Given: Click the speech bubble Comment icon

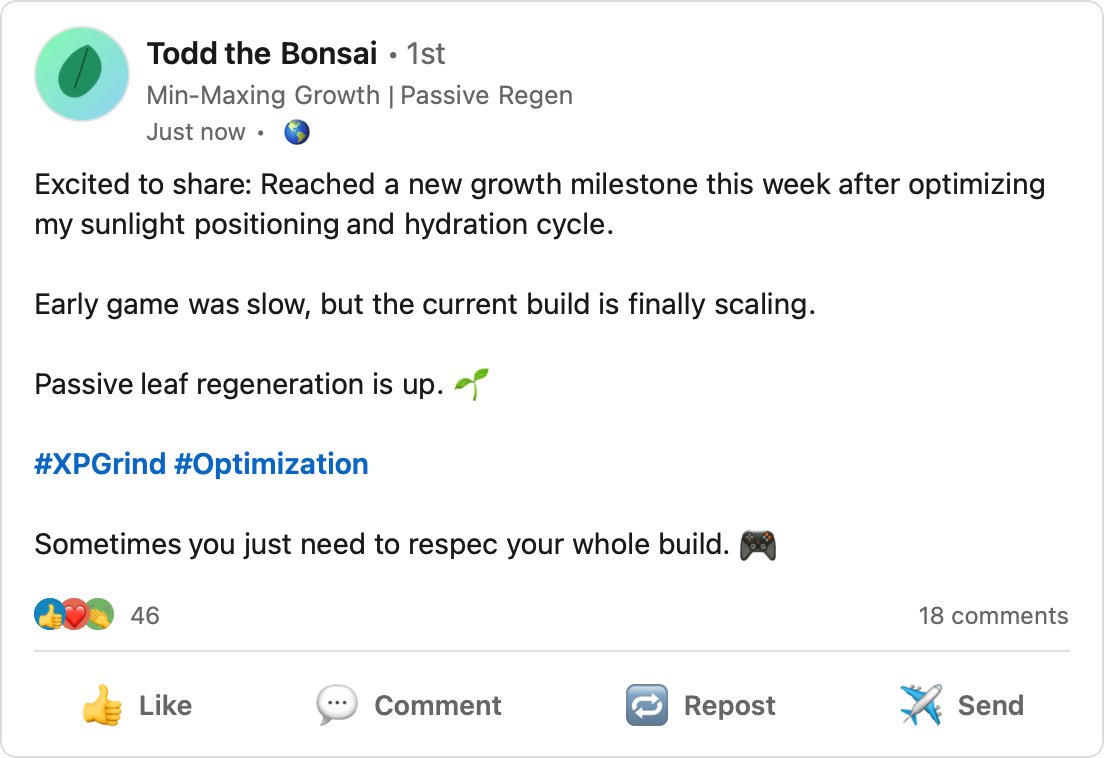Looking at the screenshot, I should tap(337, 705).
